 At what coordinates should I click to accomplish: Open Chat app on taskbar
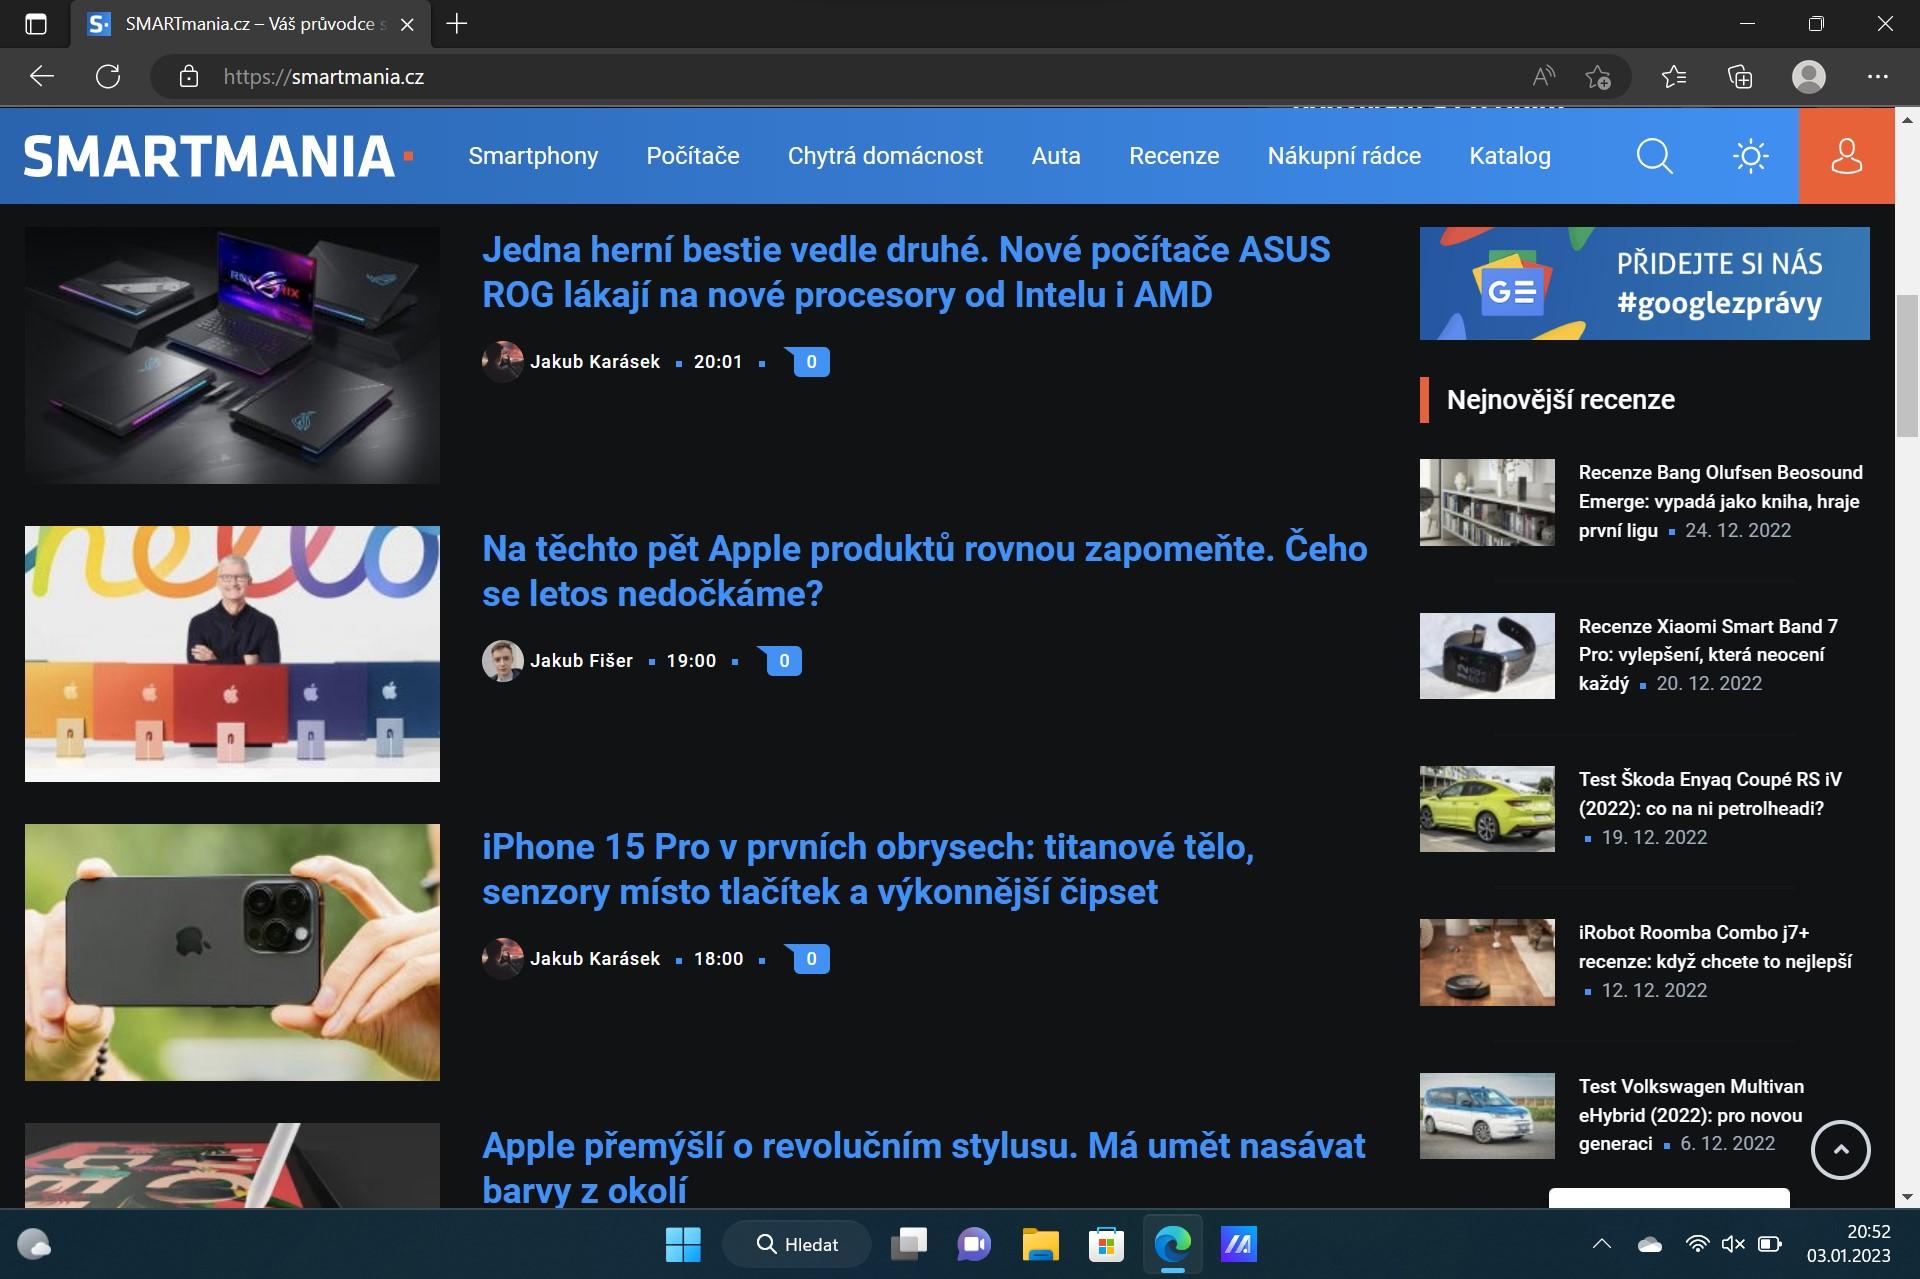[974, 1245]
